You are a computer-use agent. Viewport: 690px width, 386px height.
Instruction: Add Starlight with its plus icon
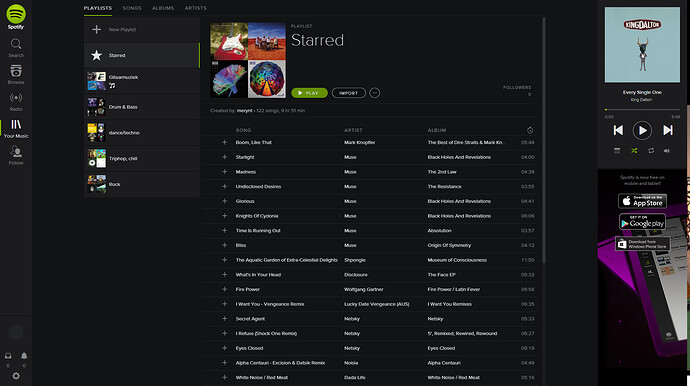(x=224, y=157)
